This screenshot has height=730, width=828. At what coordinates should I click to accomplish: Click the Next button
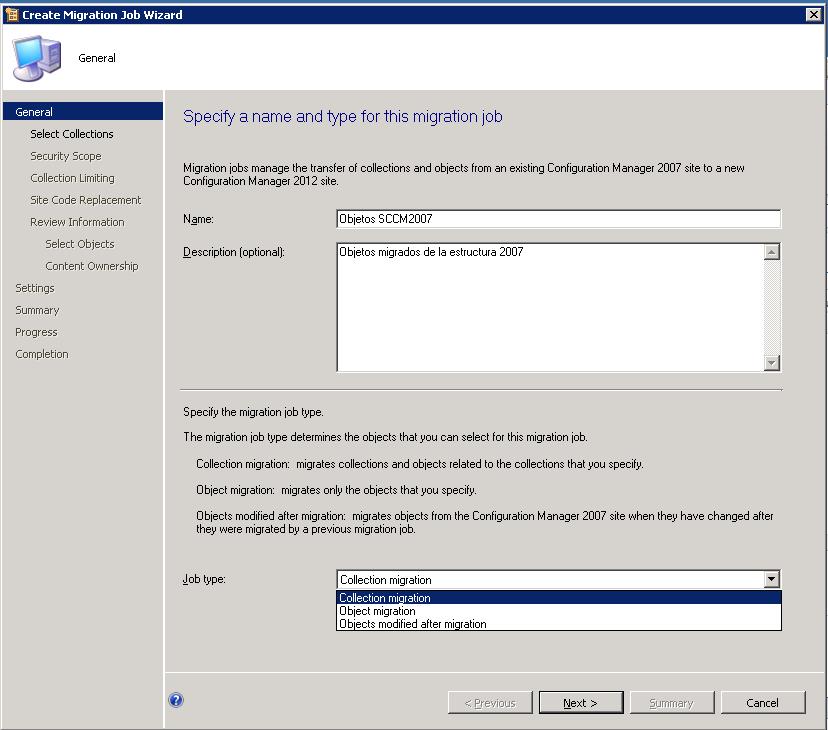[x=581, y=703]
